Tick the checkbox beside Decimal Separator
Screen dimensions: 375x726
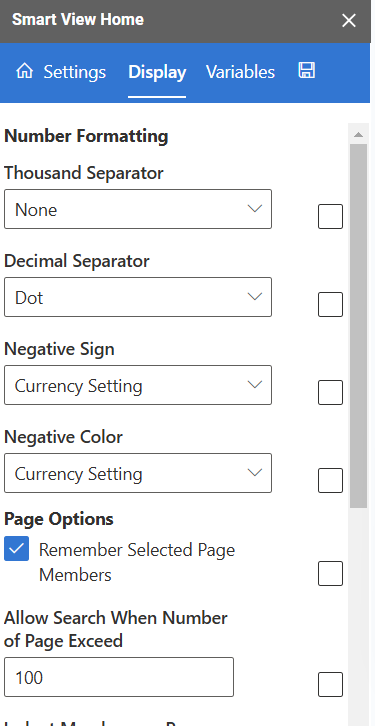[x=331, y=304]
